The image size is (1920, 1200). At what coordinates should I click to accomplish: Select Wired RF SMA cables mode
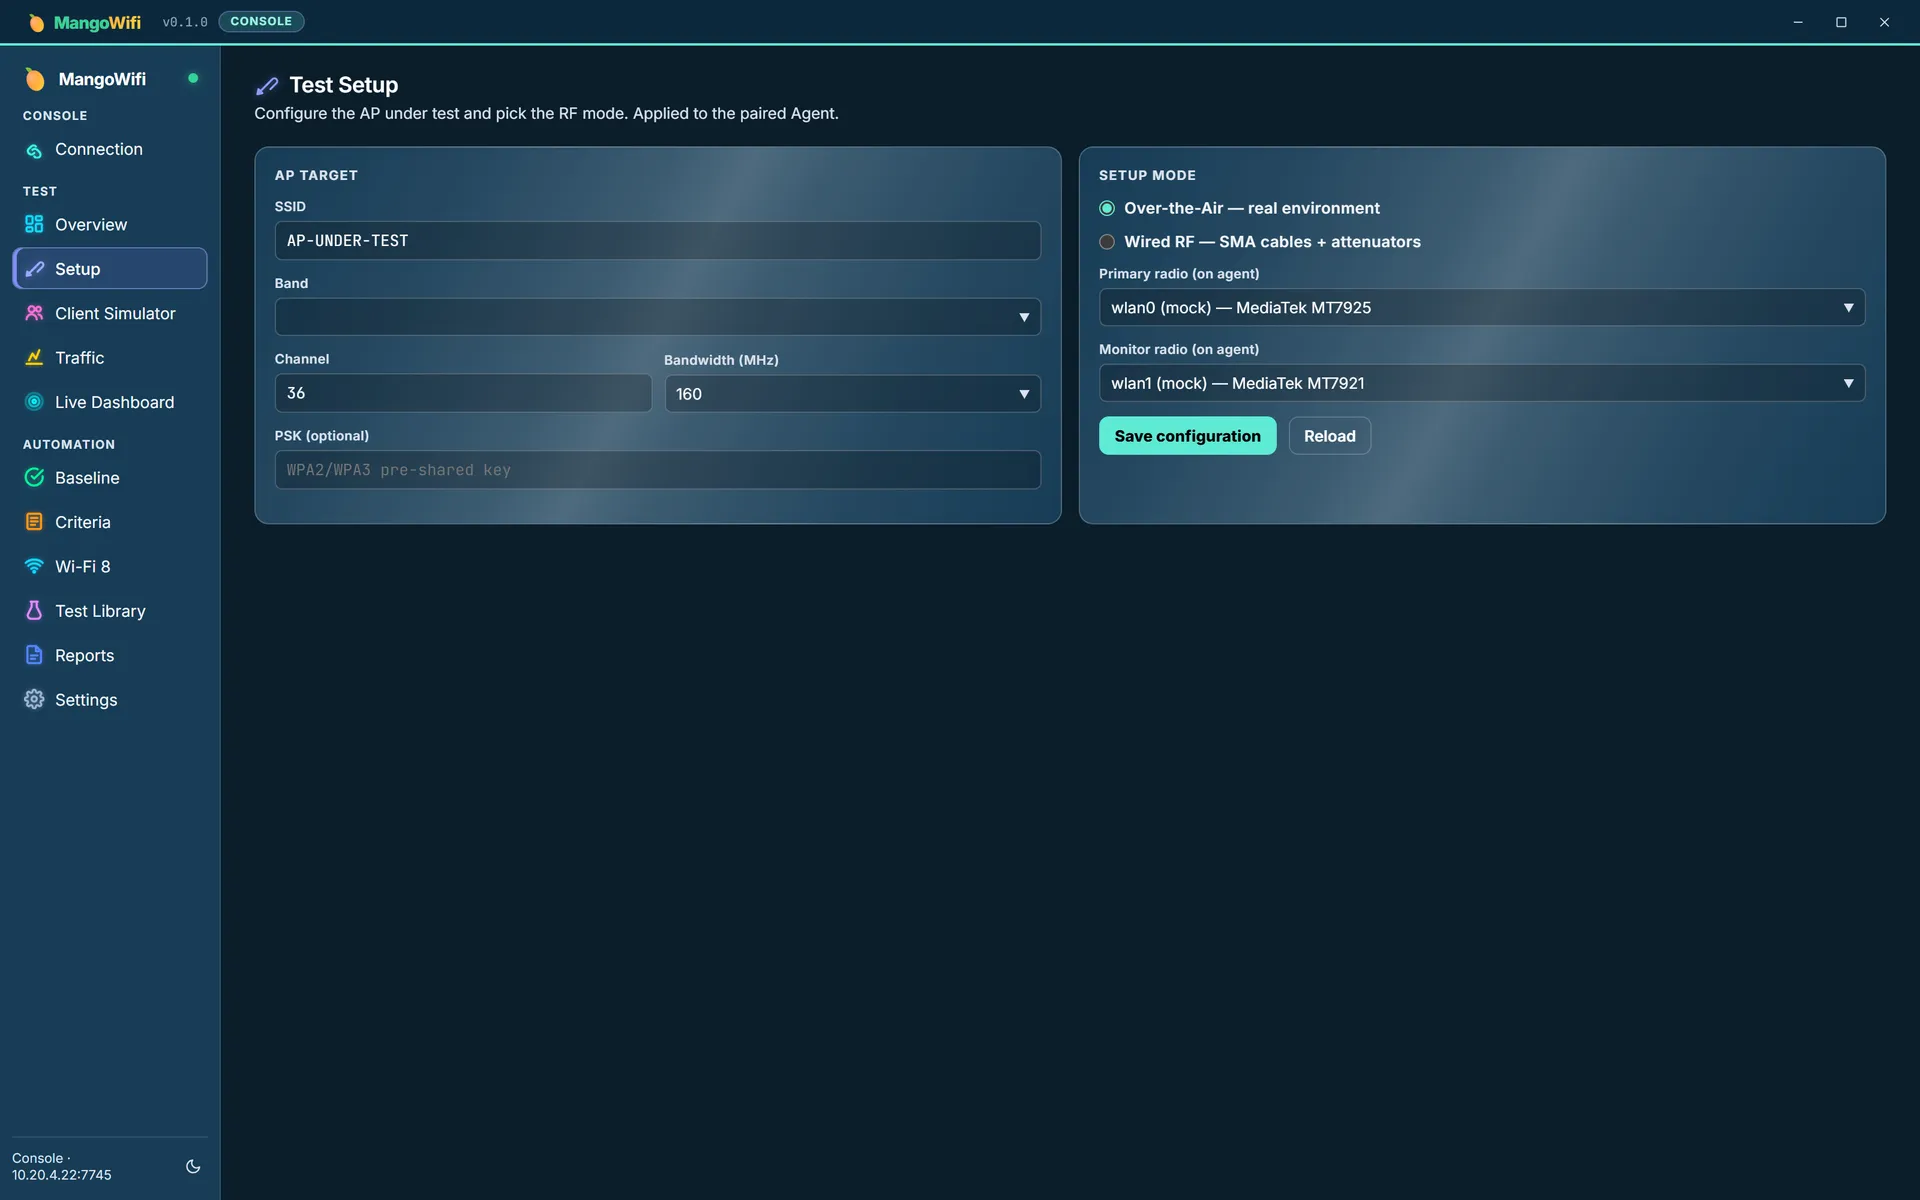[1107, 242]
